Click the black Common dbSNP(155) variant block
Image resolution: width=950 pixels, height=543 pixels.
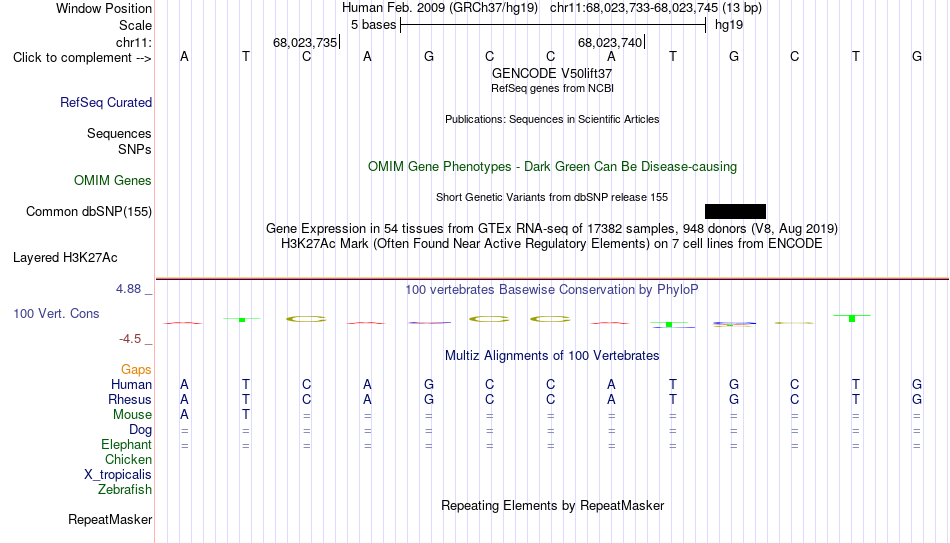pyautogui.click(x=736, y=212)
